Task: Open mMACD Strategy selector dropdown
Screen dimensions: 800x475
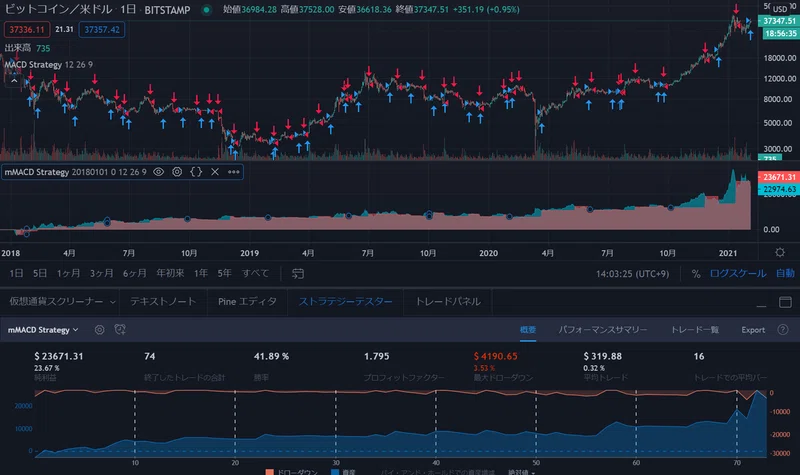Action: click(43, 330)
